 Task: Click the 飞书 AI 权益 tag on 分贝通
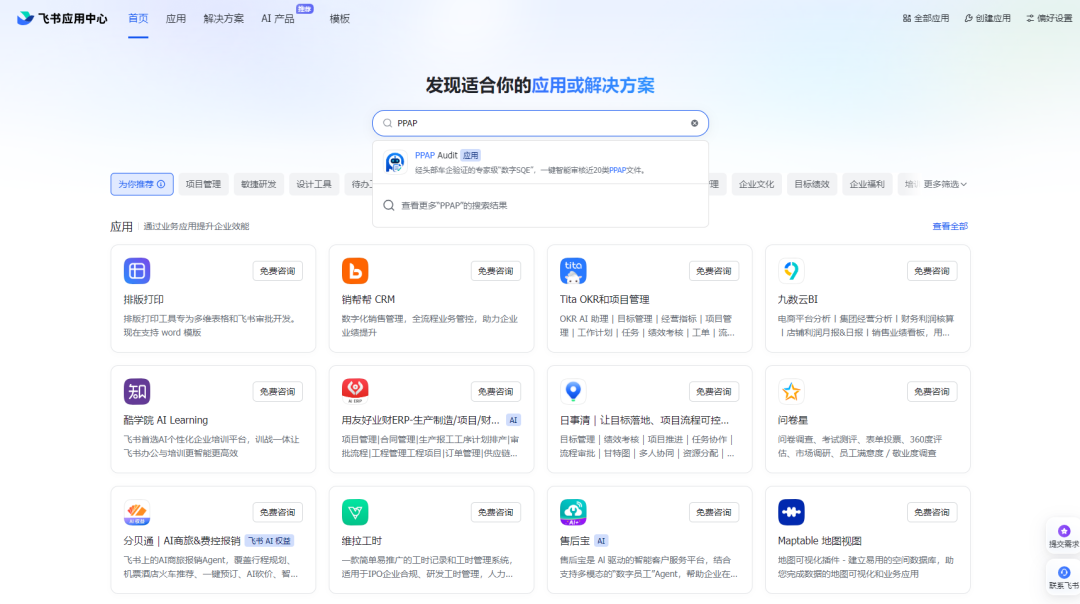269,541
